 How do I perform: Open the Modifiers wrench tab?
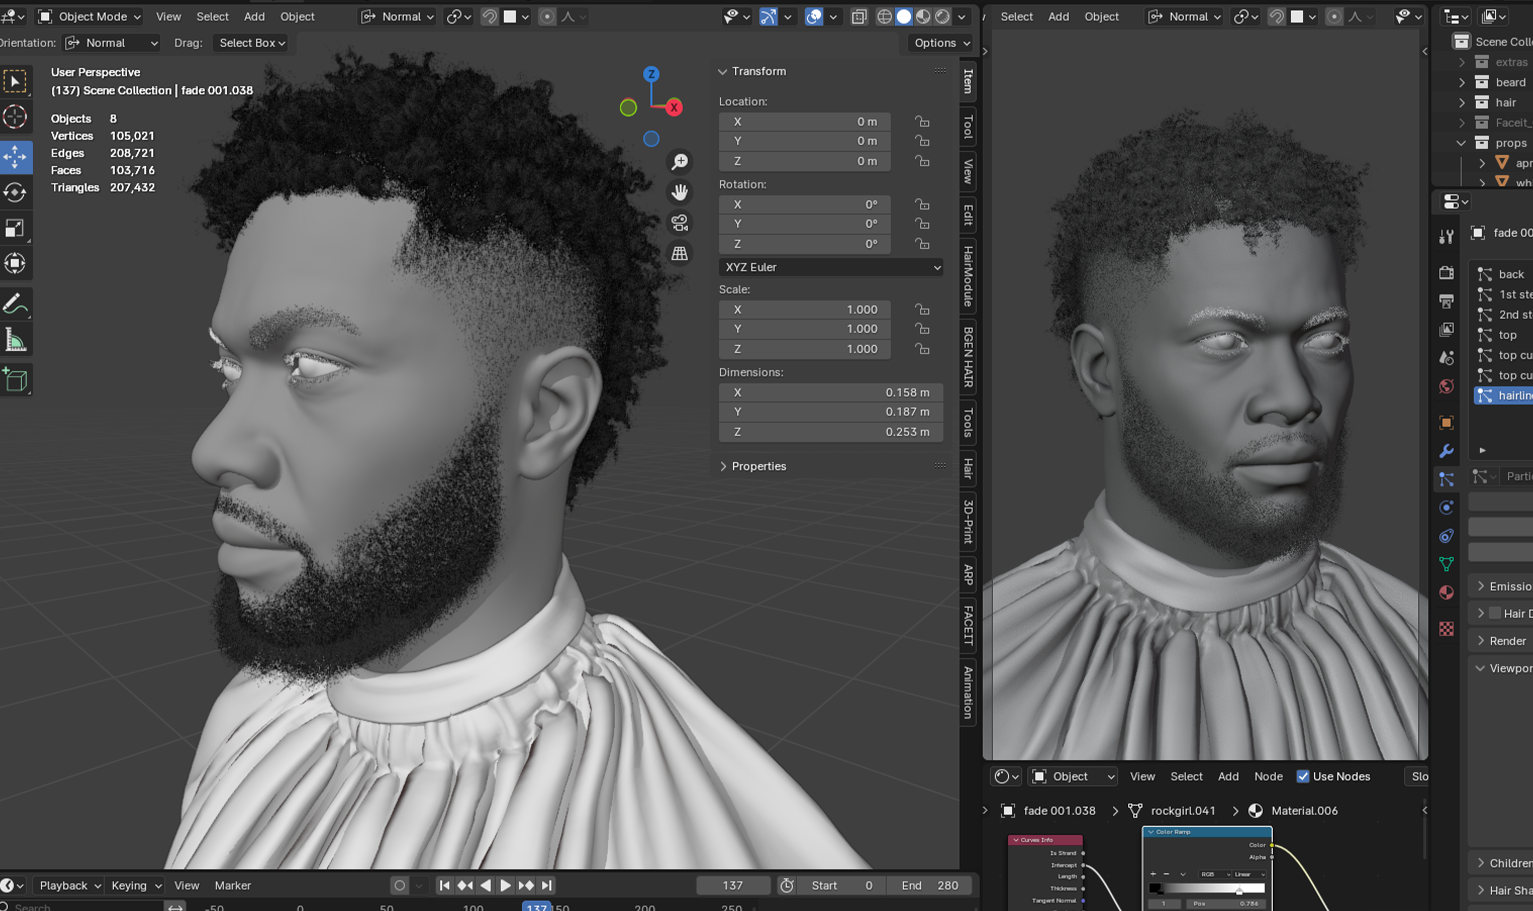pos(1446,451)
